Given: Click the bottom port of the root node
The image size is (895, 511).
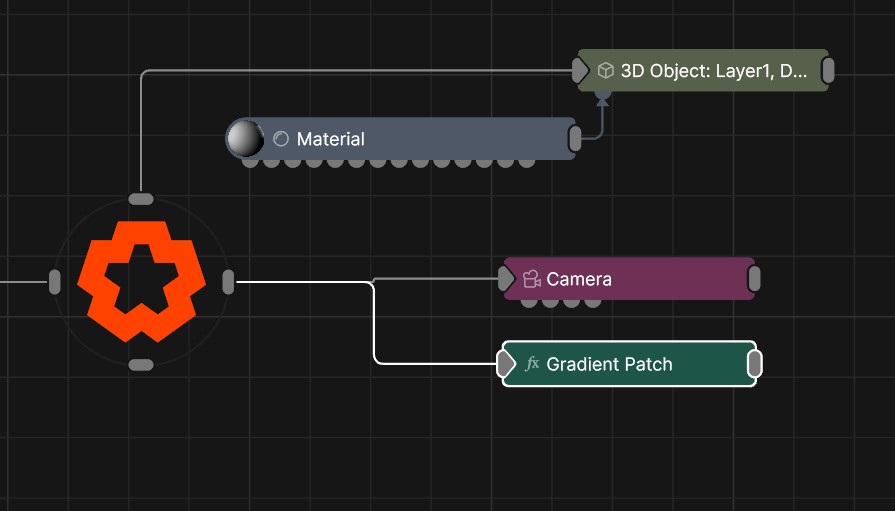Looking at the screenshot, I should tap(141, 365).
